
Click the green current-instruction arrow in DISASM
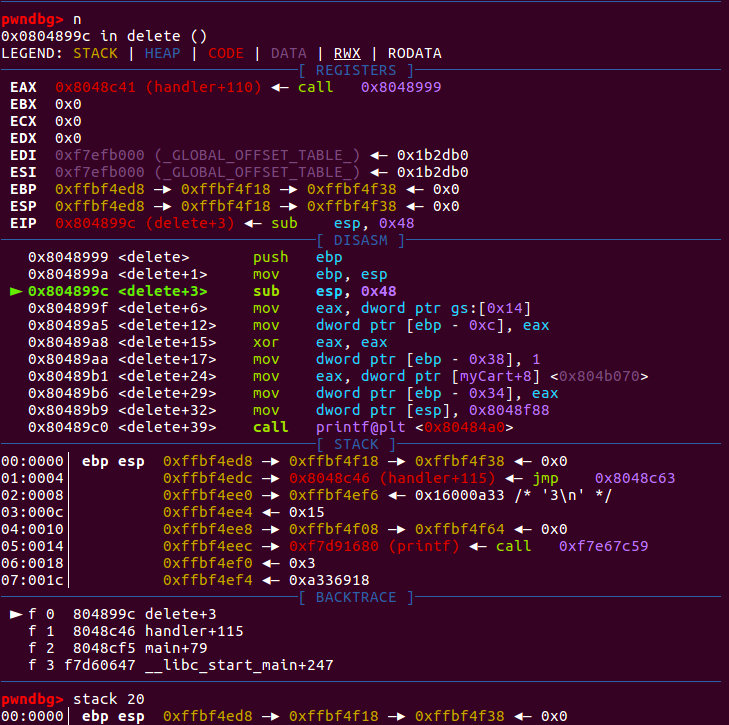pos(15,291)
